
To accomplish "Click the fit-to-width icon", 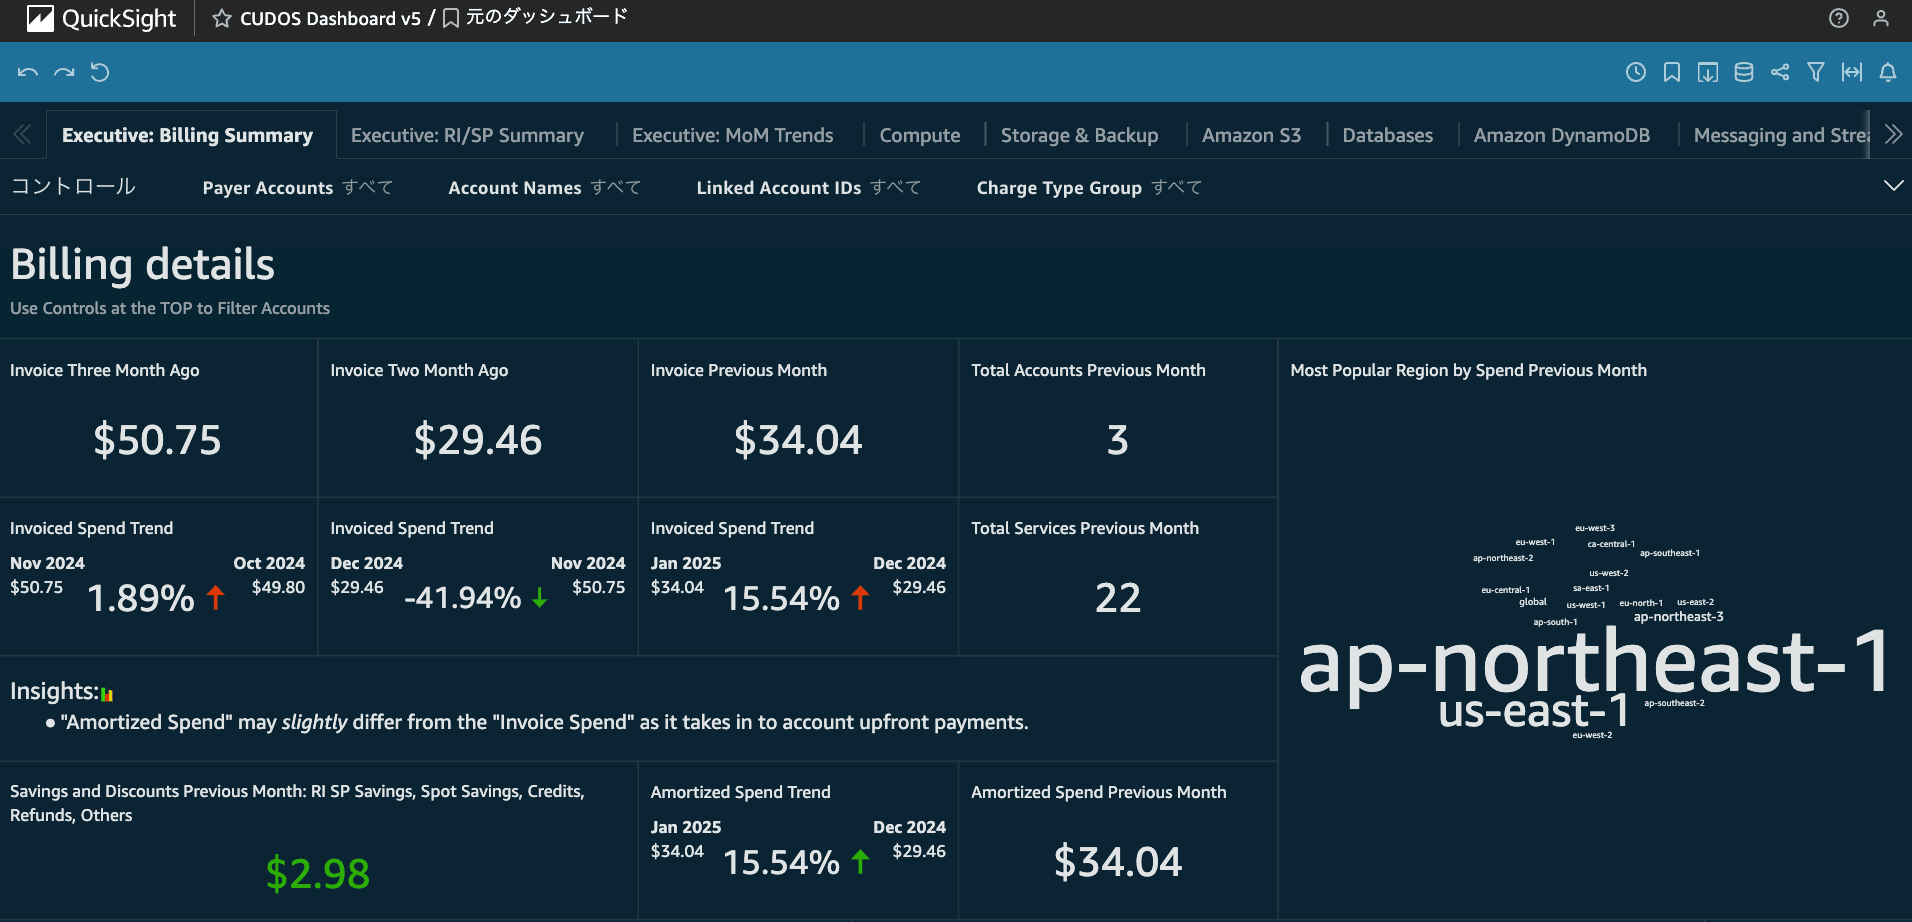I will point(1852,72).
